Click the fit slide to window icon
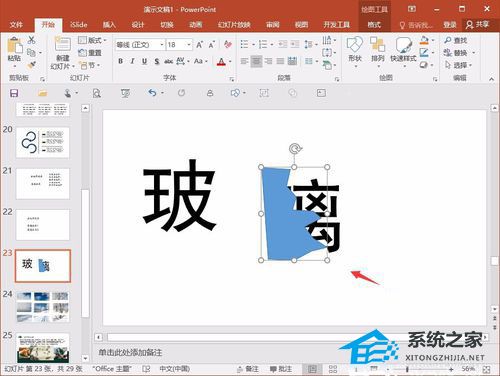Image resolution: width=500 pixels, height=376 pixels. [486, 369]
